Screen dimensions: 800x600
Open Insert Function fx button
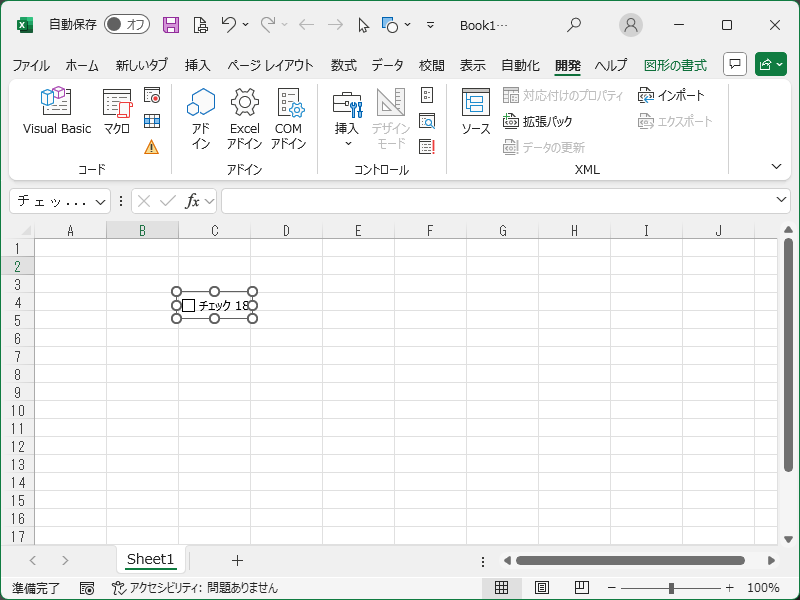[192, 202]
